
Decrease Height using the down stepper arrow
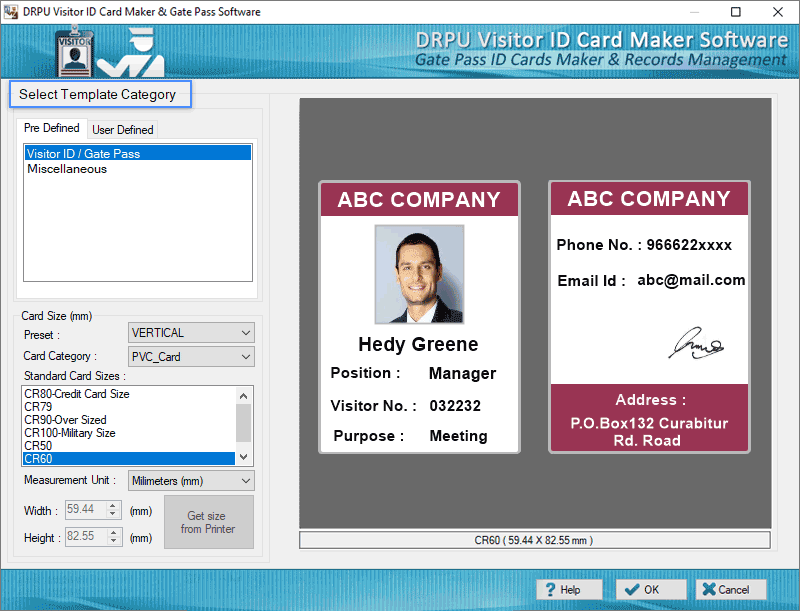click(113, 541)
